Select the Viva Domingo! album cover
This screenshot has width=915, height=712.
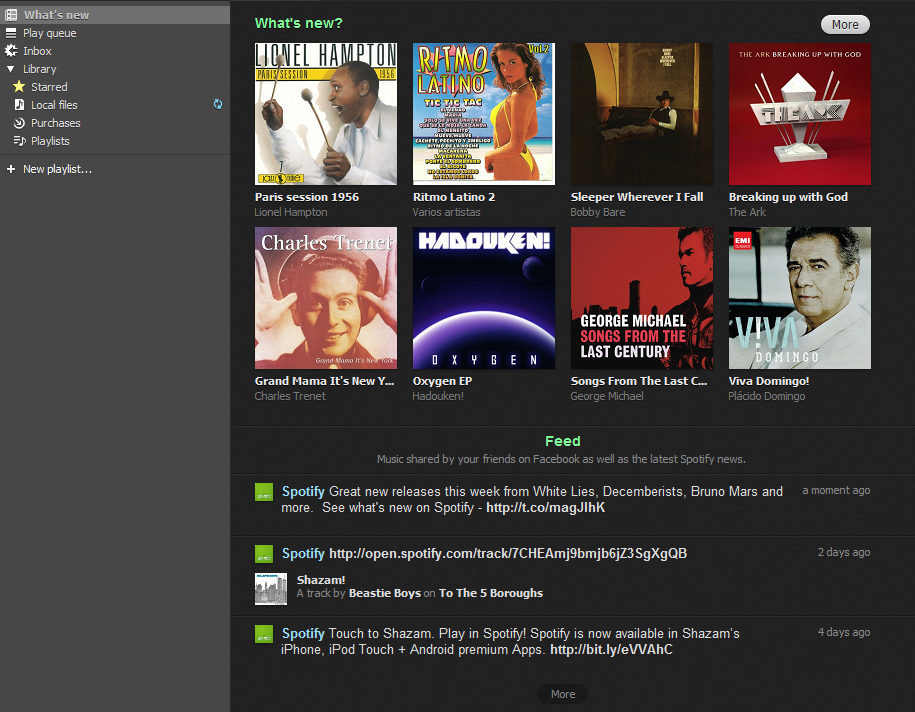click(800, 298)
